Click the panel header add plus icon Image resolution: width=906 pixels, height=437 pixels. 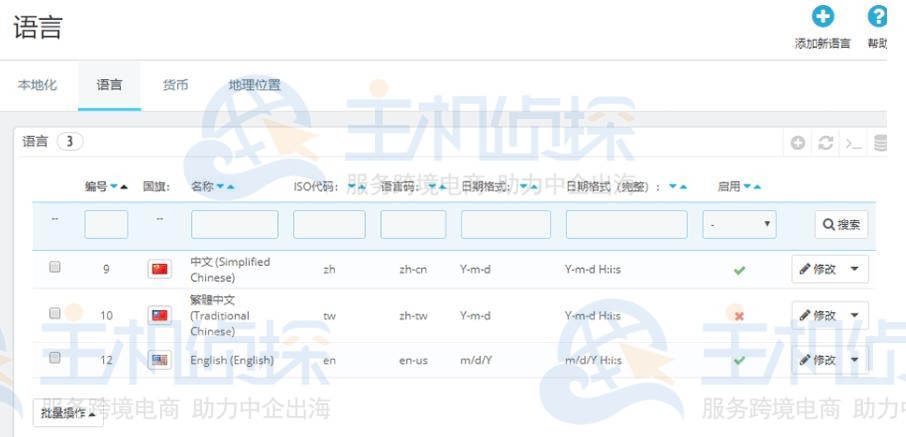point(799,143)
